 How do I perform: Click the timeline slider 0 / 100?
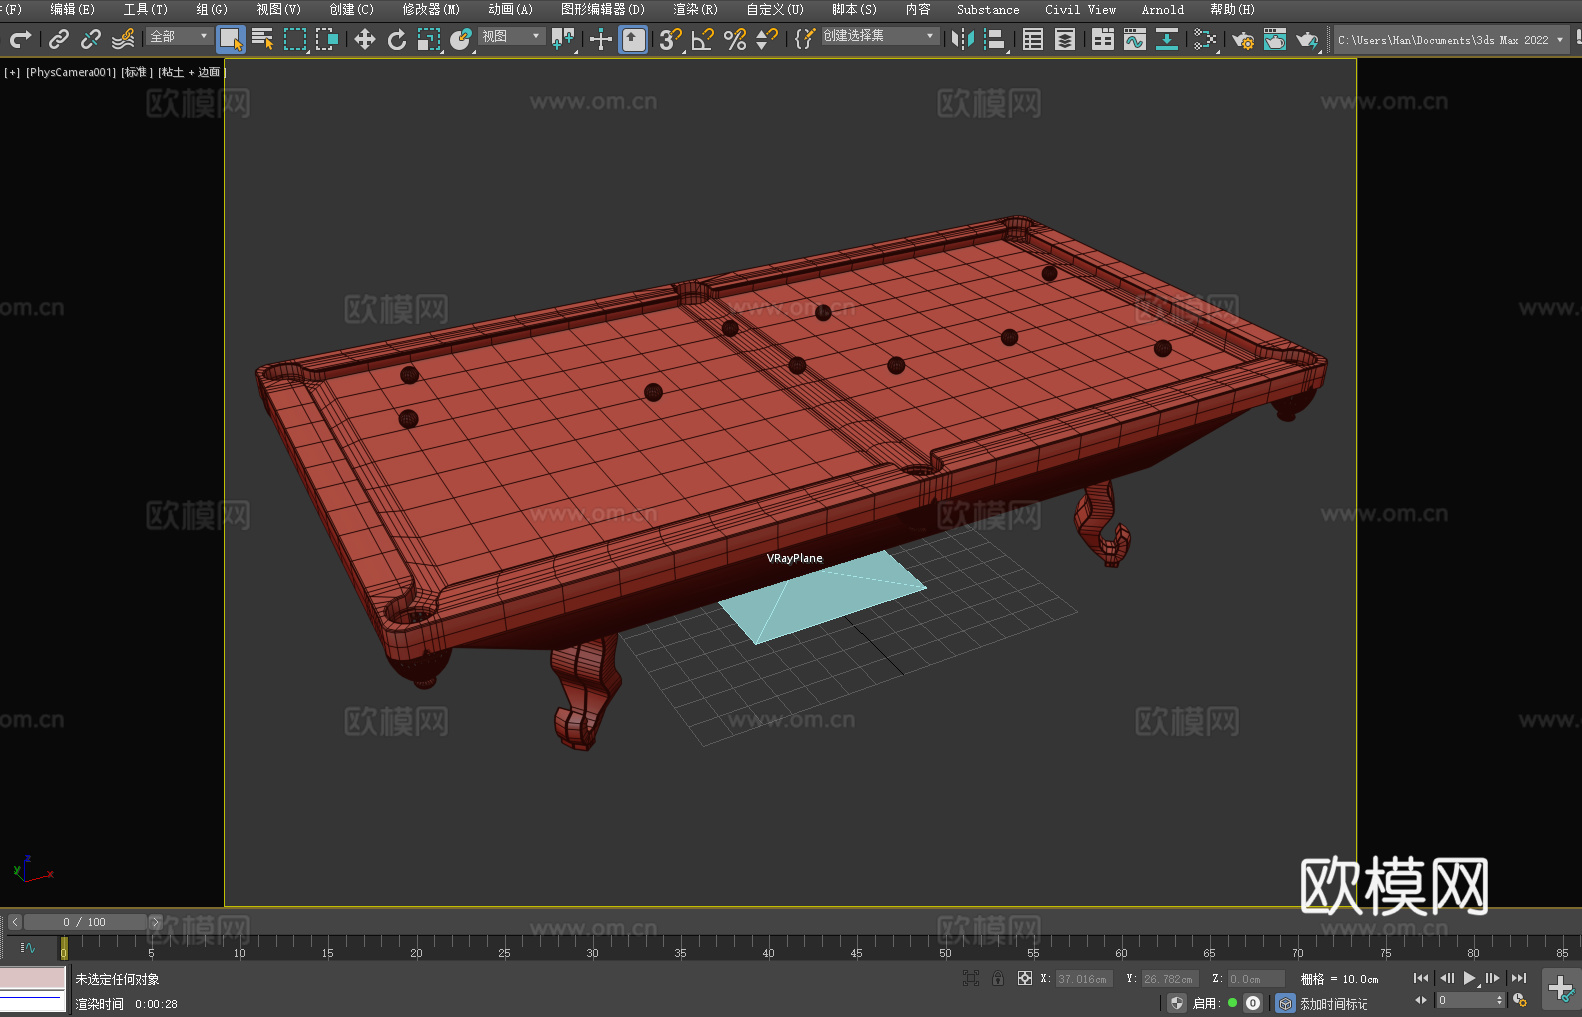(x=85, y=922)
